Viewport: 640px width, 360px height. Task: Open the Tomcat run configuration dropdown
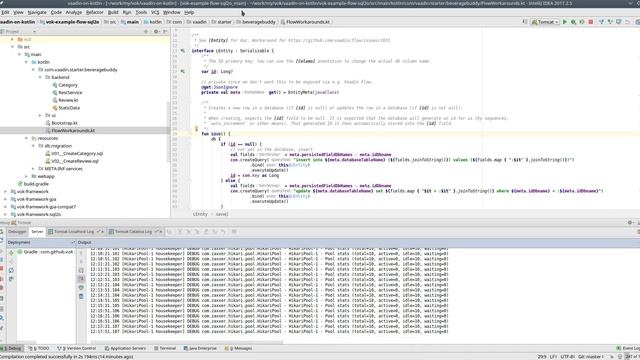coord(545,22)
